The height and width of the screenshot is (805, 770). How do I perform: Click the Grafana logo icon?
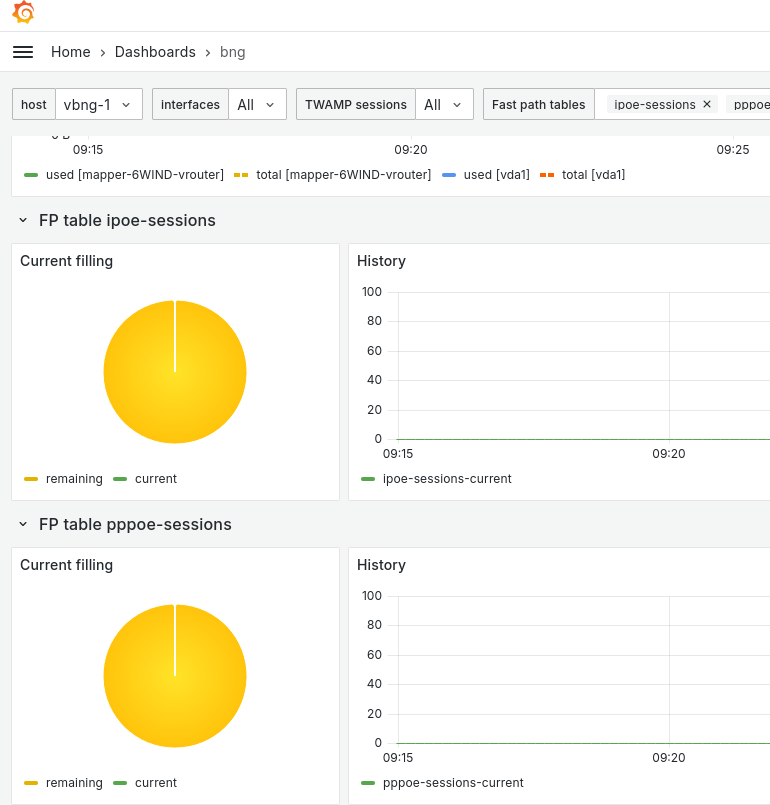click(23, 11)
